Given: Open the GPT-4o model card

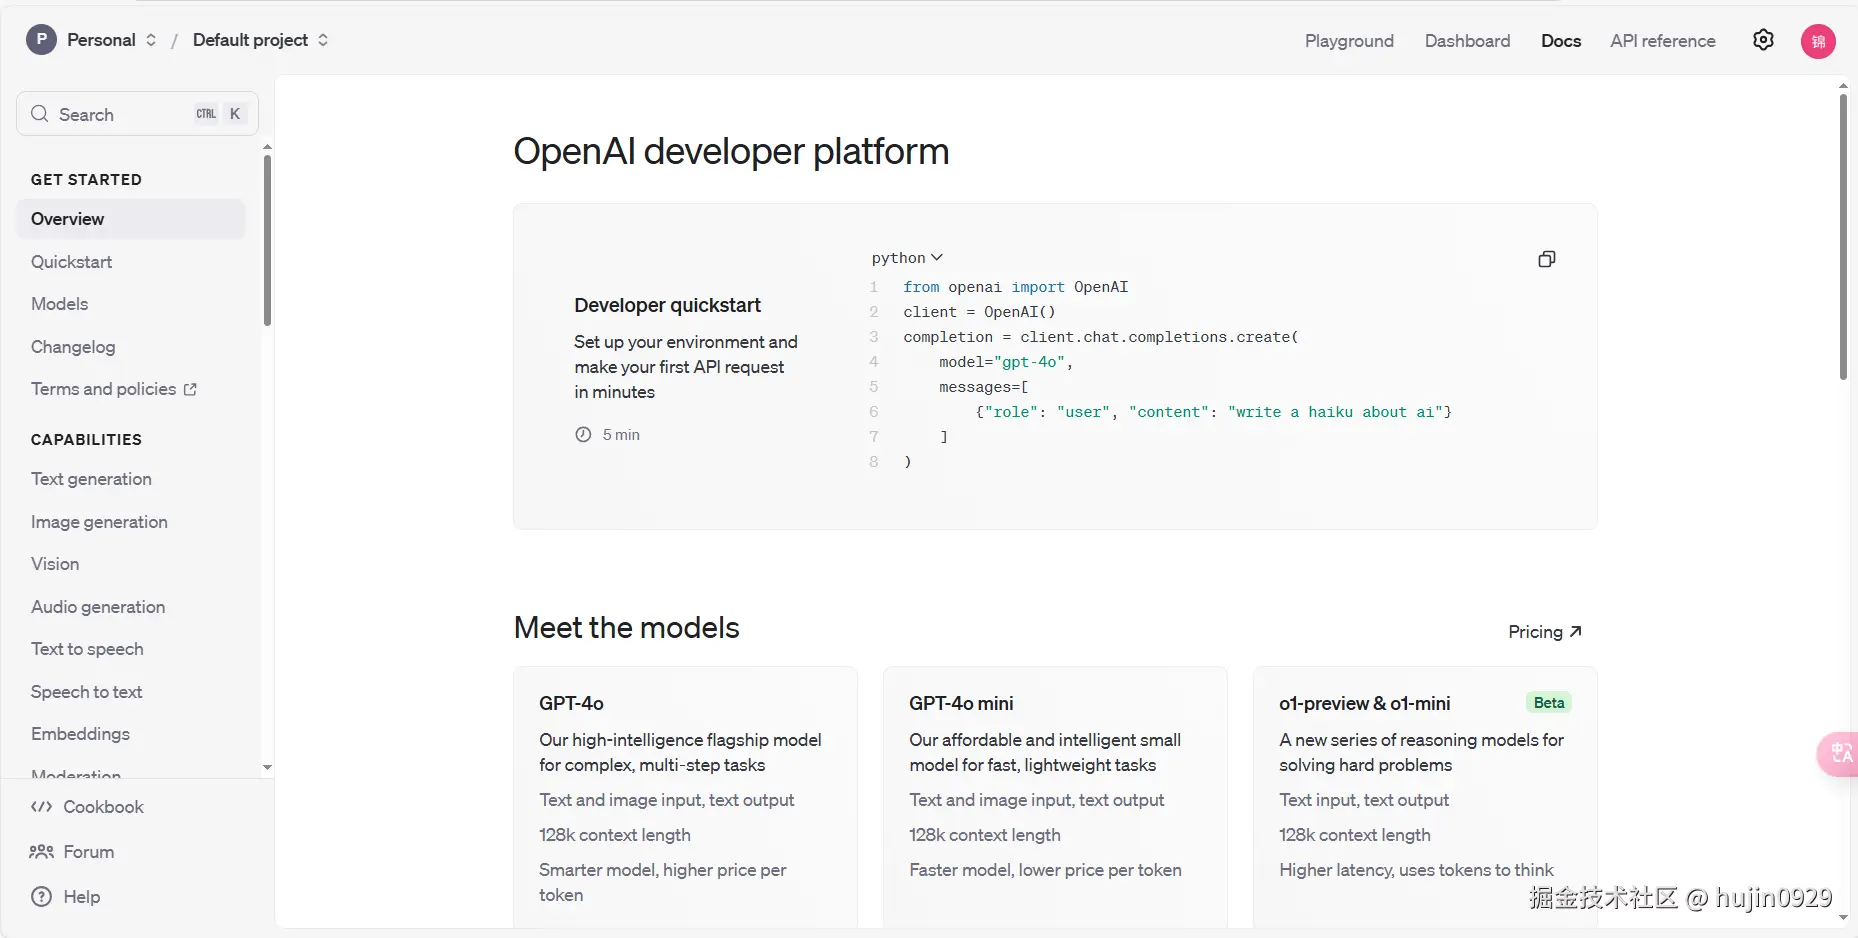Looking at the screenshot, I should pos(685,798).
